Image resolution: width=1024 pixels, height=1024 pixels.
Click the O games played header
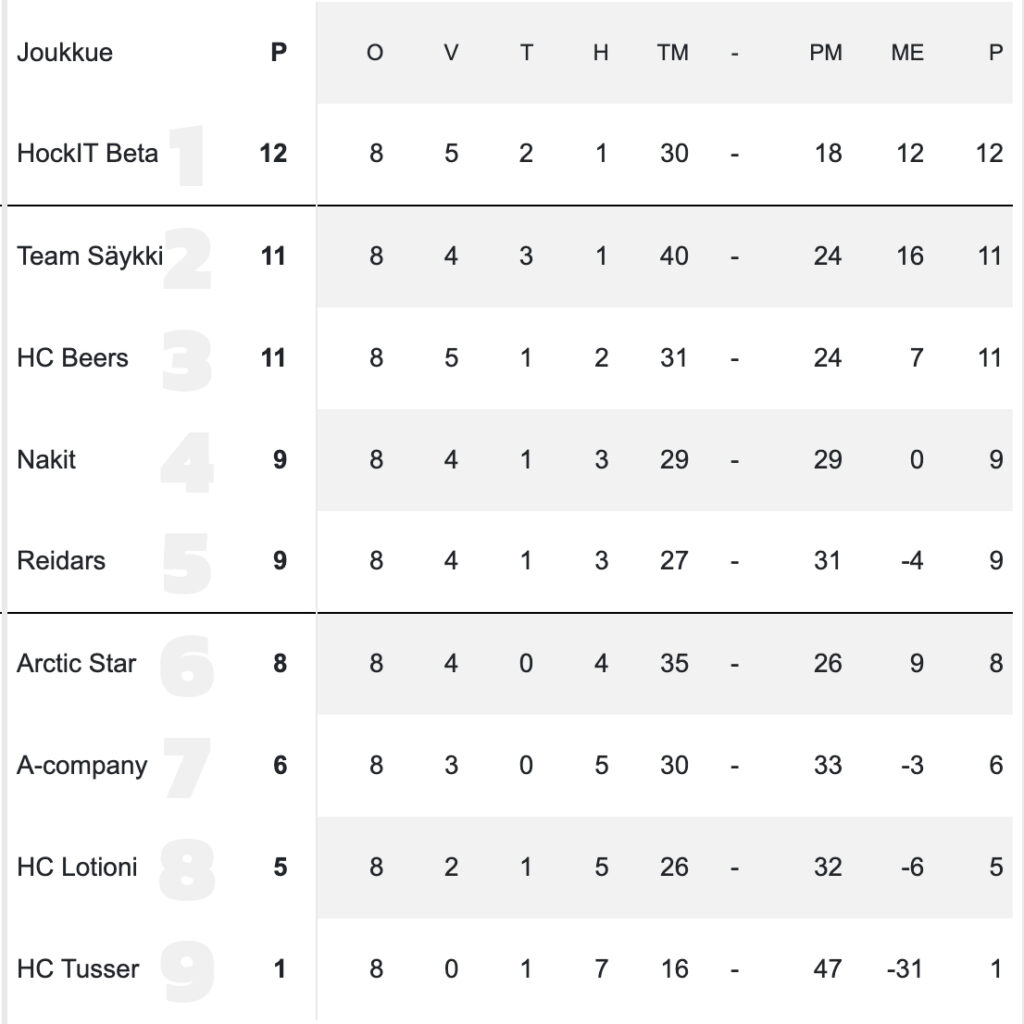pos(375,53)
